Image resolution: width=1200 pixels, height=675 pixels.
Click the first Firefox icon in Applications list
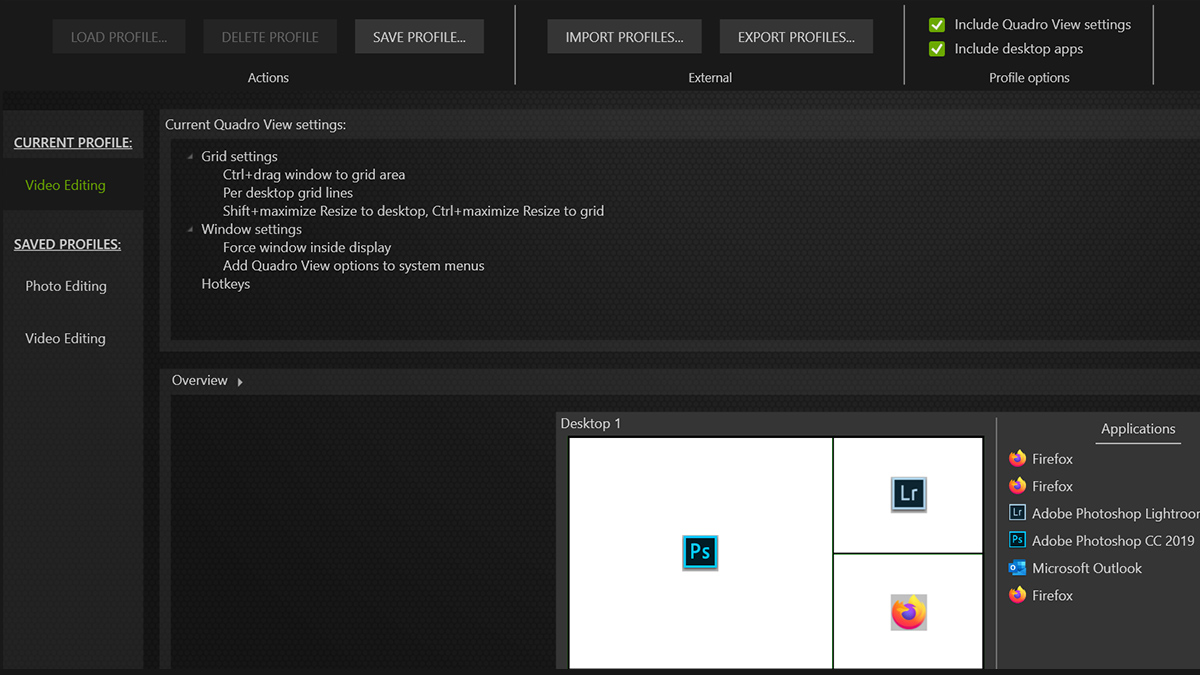[1018, 458]
